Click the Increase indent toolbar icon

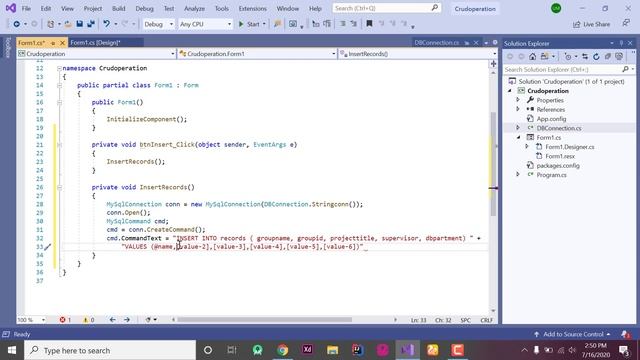(x=327, y=24)
